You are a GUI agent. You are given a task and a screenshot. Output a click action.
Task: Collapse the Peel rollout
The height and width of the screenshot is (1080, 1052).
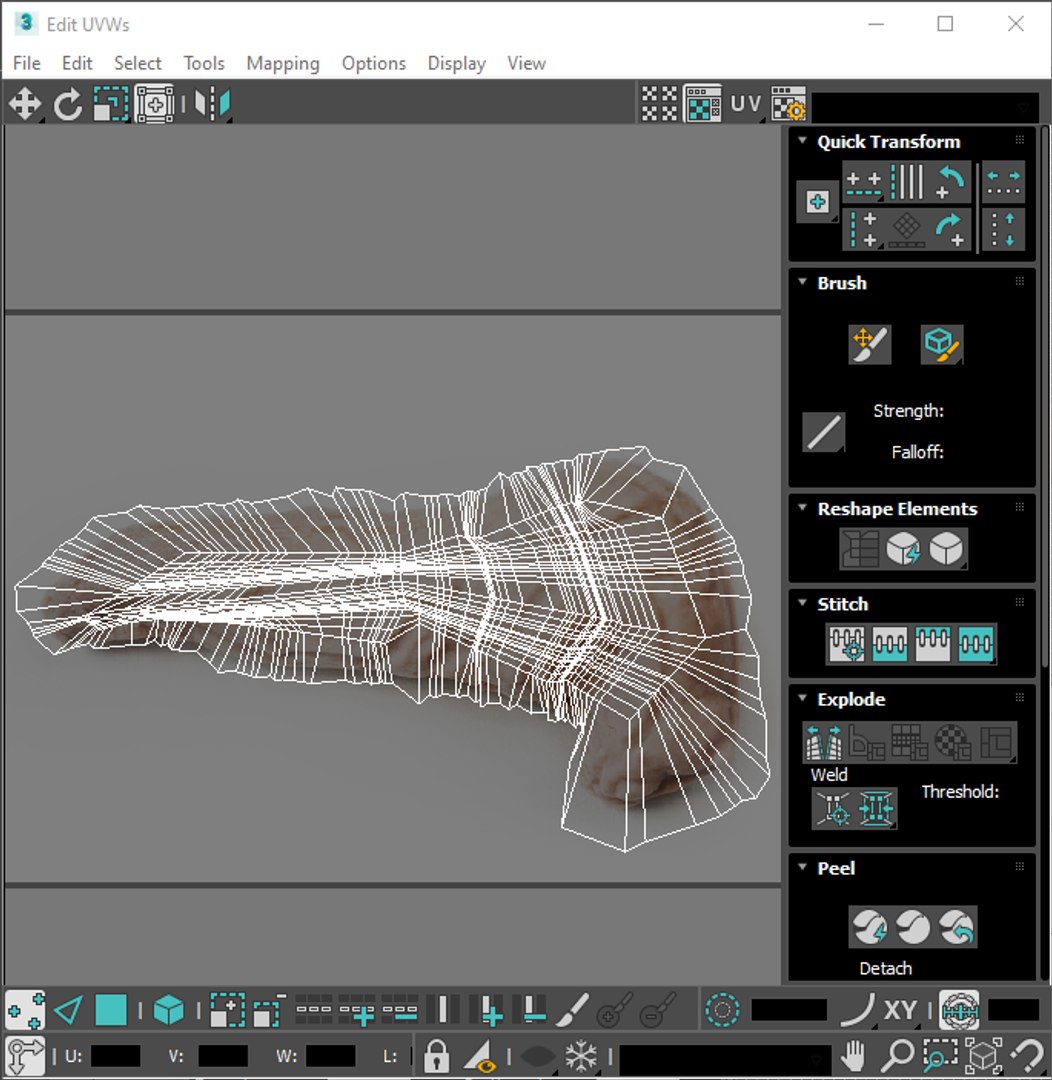[x=803, y=866]
